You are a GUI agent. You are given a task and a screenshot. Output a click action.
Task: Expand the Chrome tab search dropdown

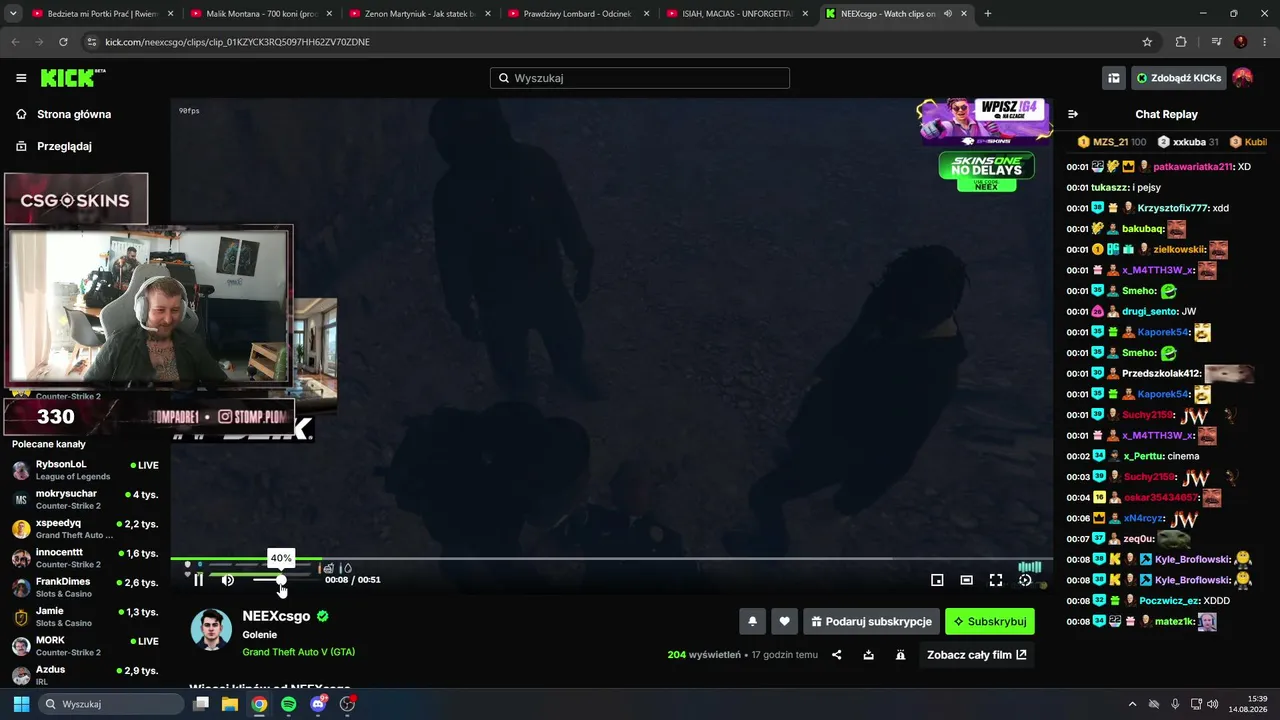click(13, 14)
